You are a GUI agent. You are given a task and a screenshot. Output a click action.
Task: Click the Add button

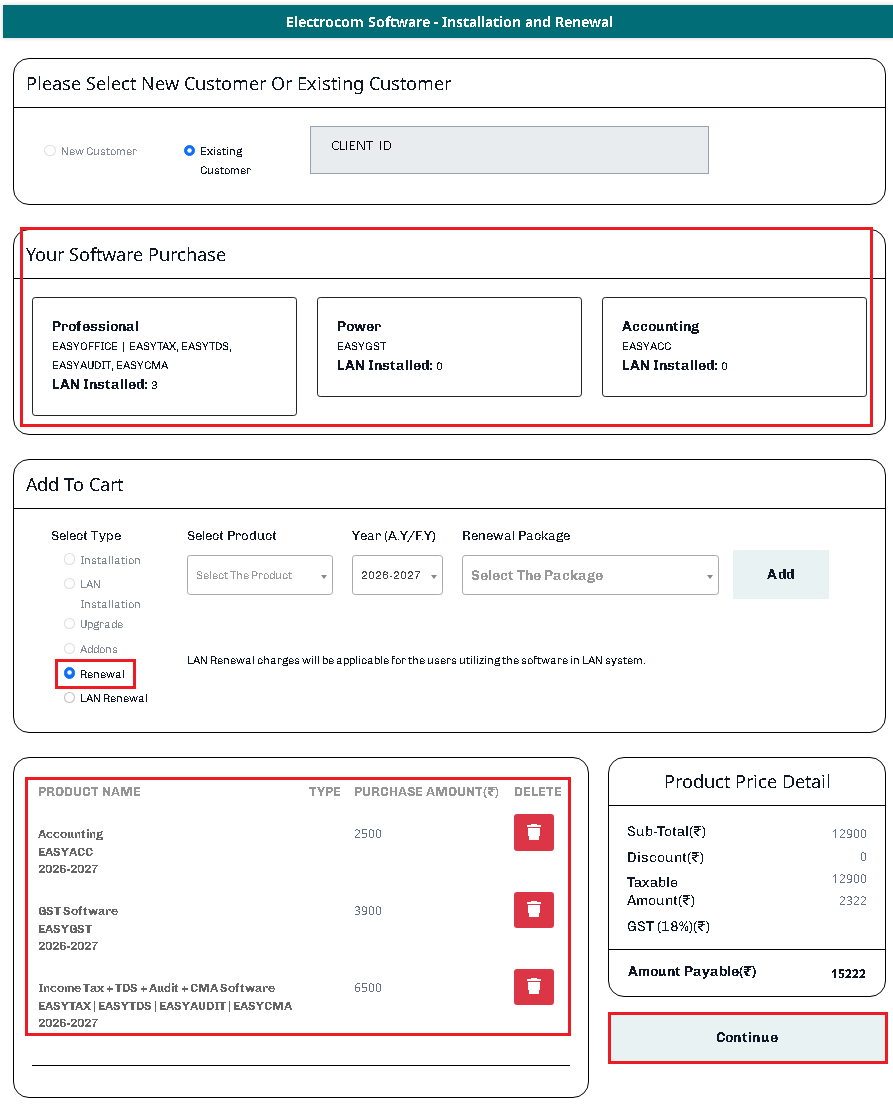(x=780, y=574)
